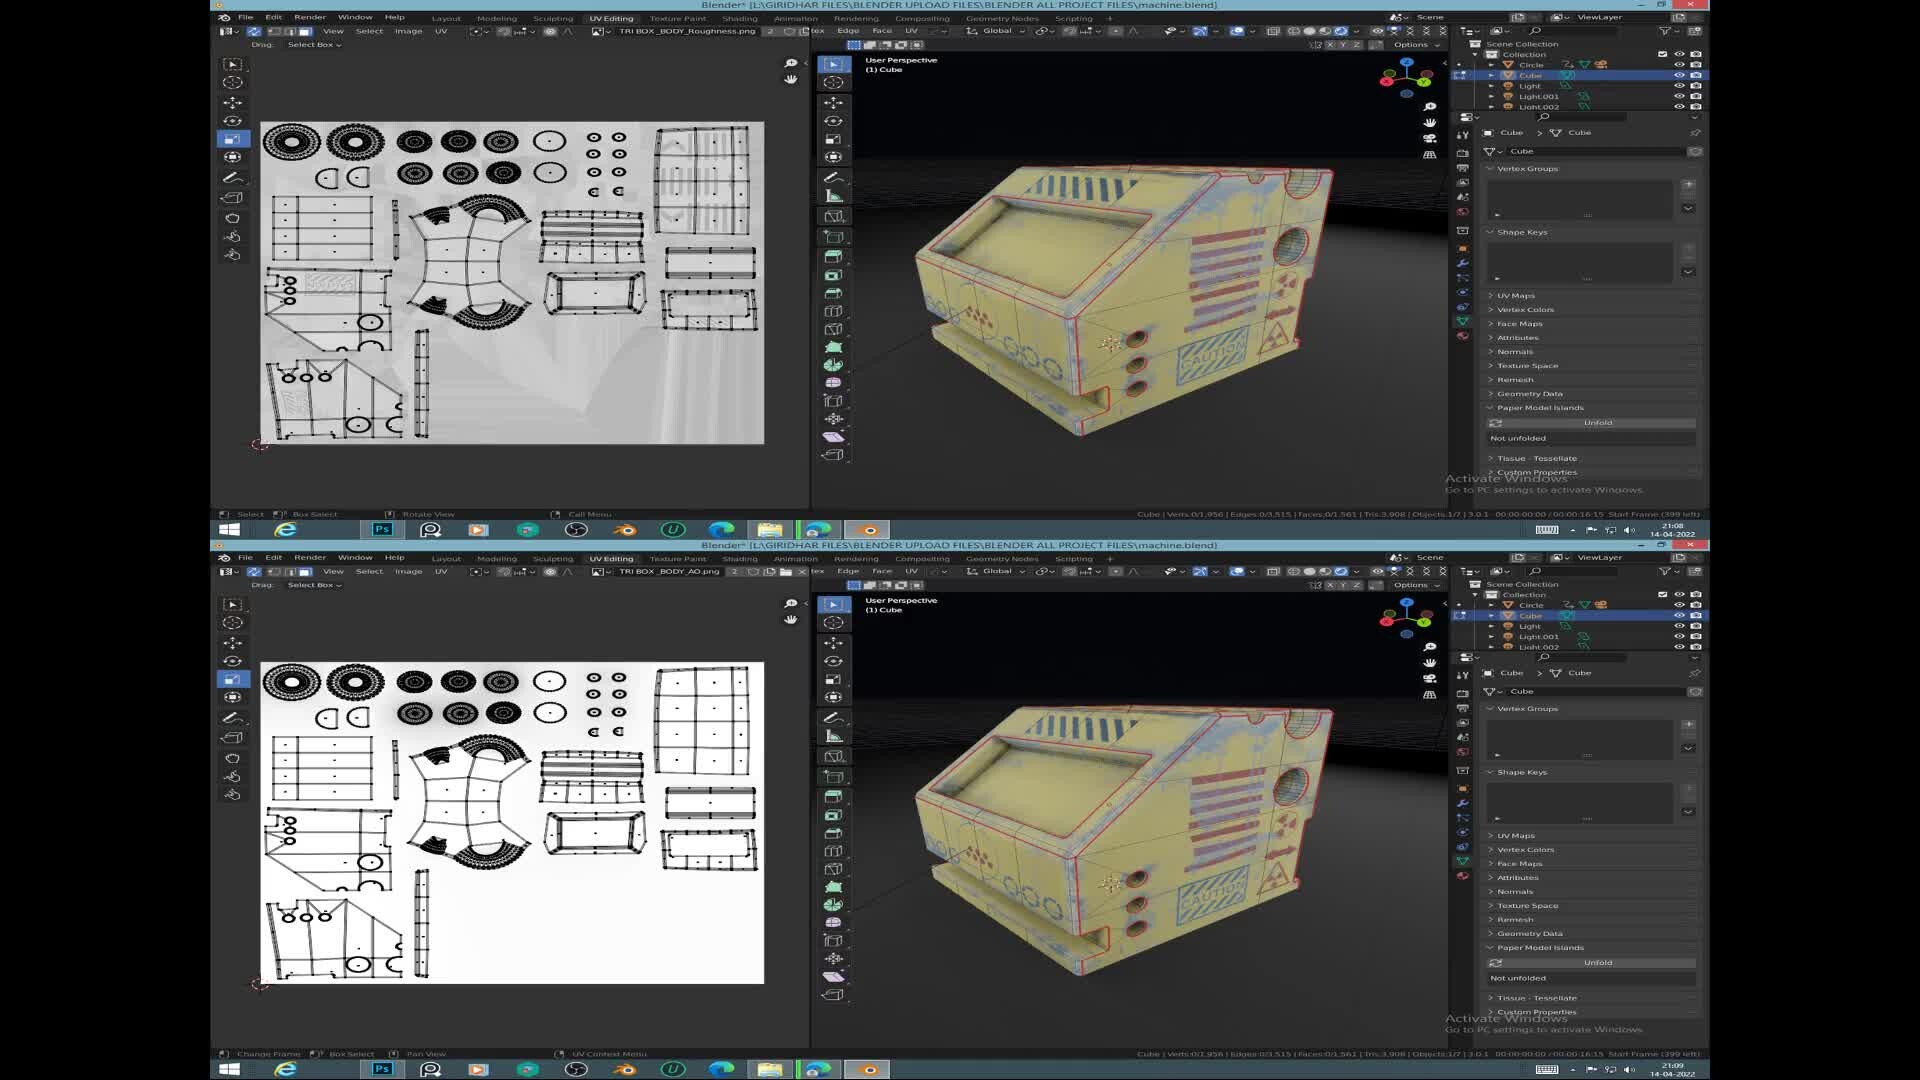The image size is (1920, 1080).
Task: Click the pan hand icon in upper UV editor
Action: [791, 79]
